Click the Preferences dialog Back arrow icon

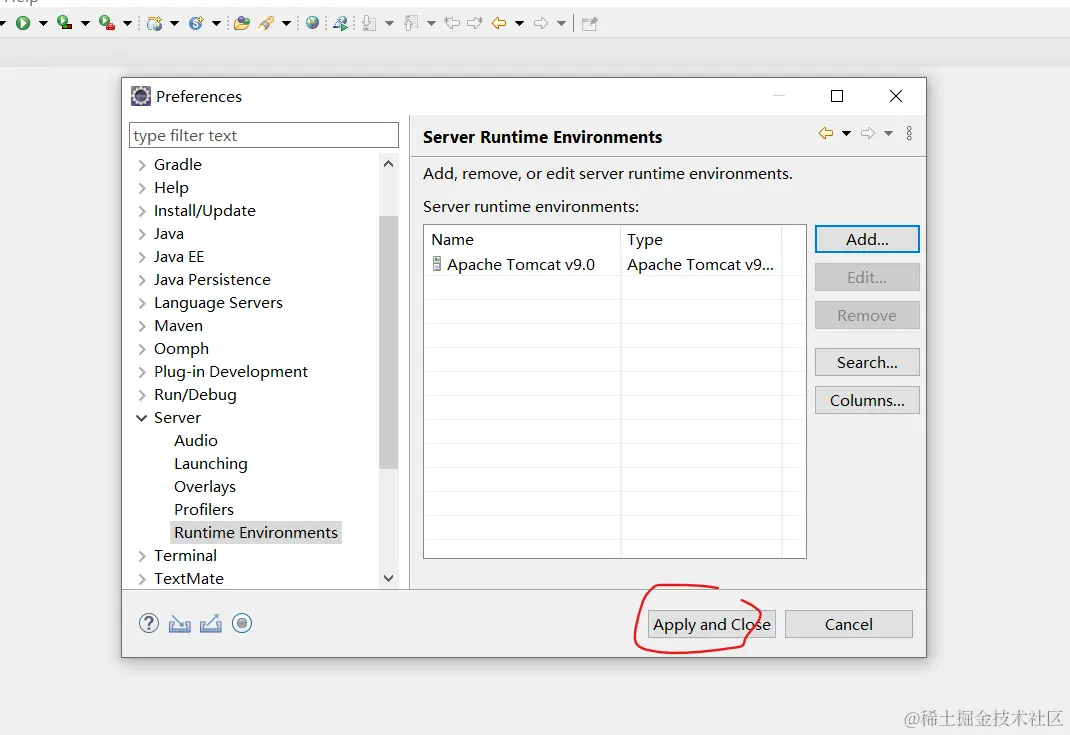tap(826, 133)
